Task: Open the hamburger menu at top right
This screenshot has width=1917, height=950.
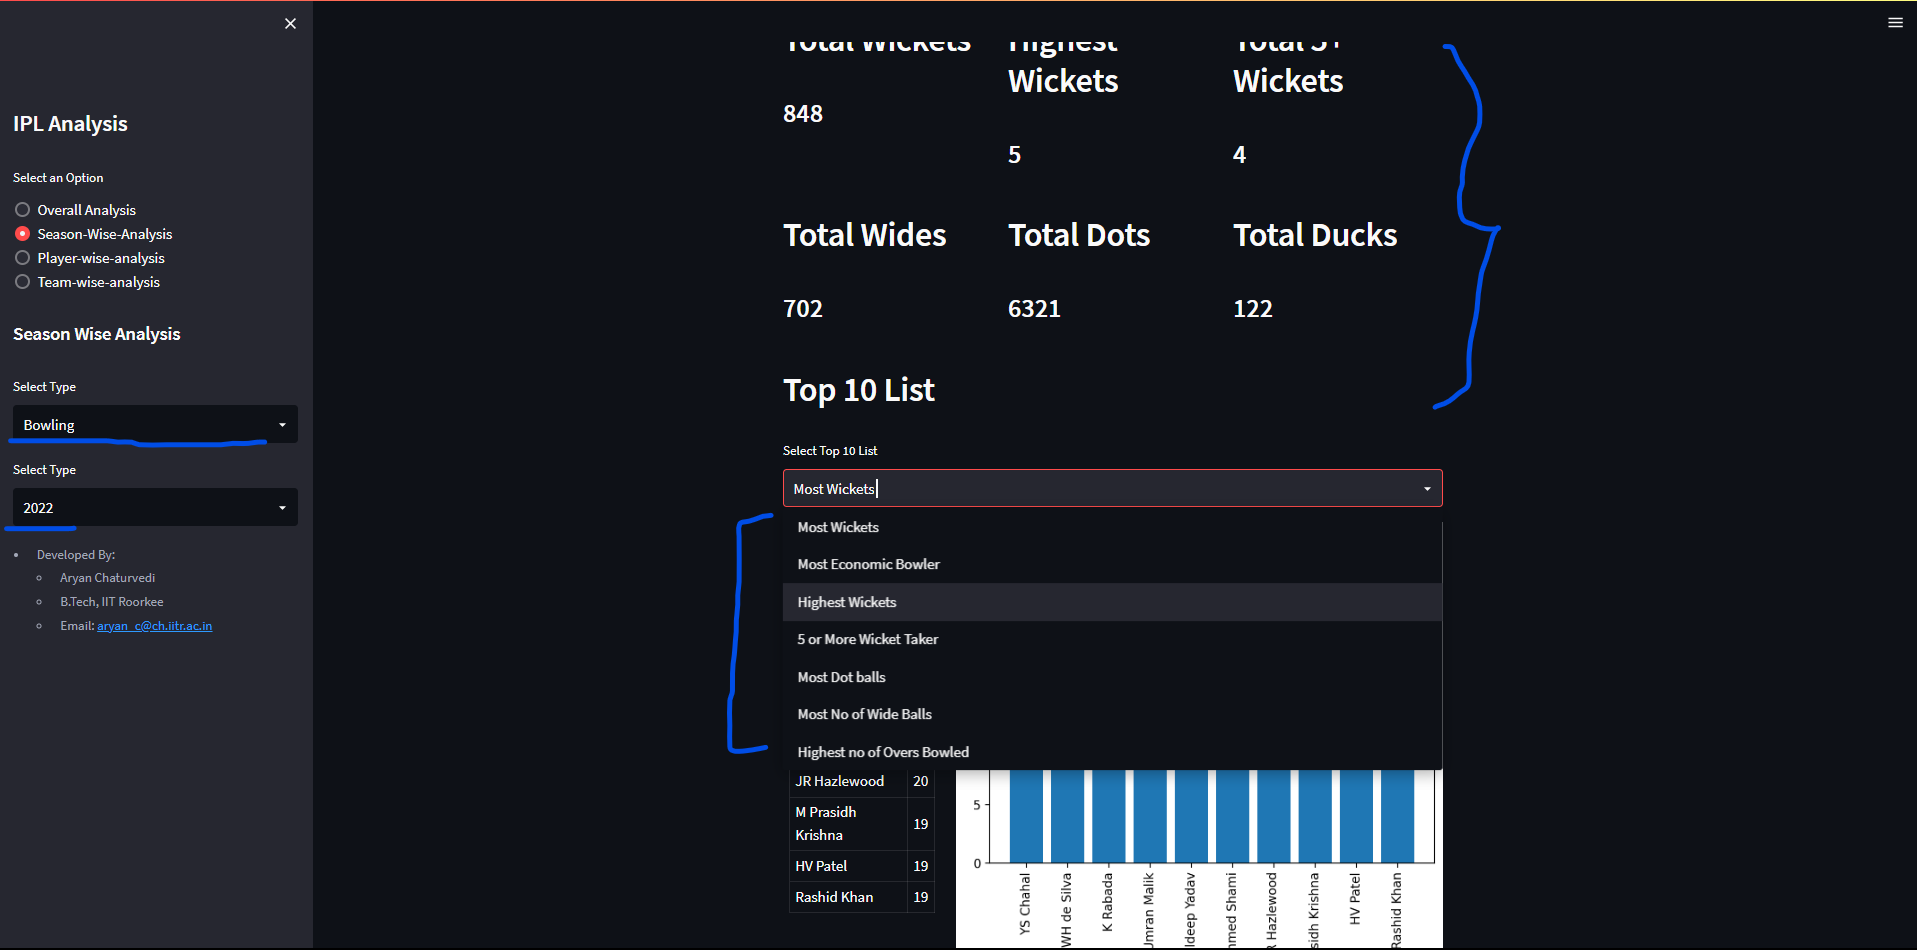Action: click(1894, 22)
